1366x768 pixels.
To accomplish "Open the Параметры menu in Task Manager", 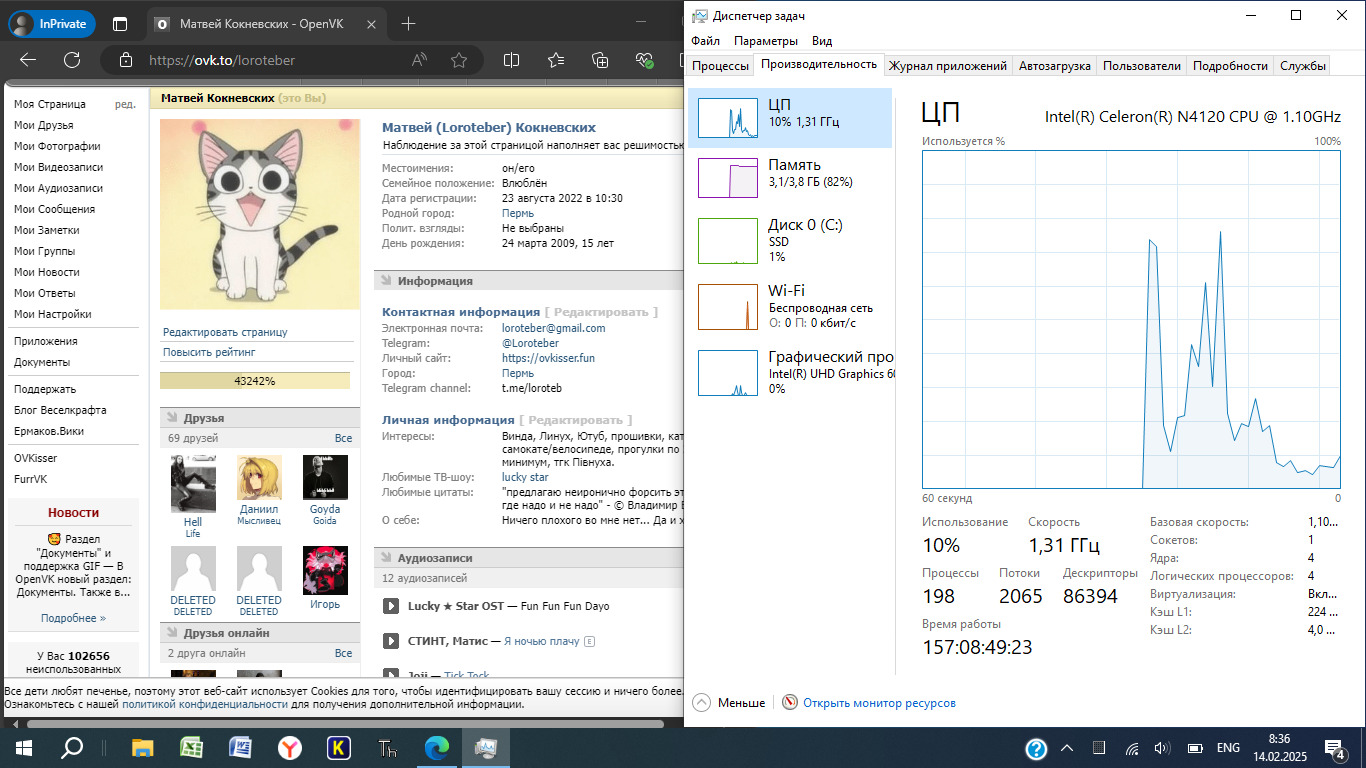I will point(765,41).
